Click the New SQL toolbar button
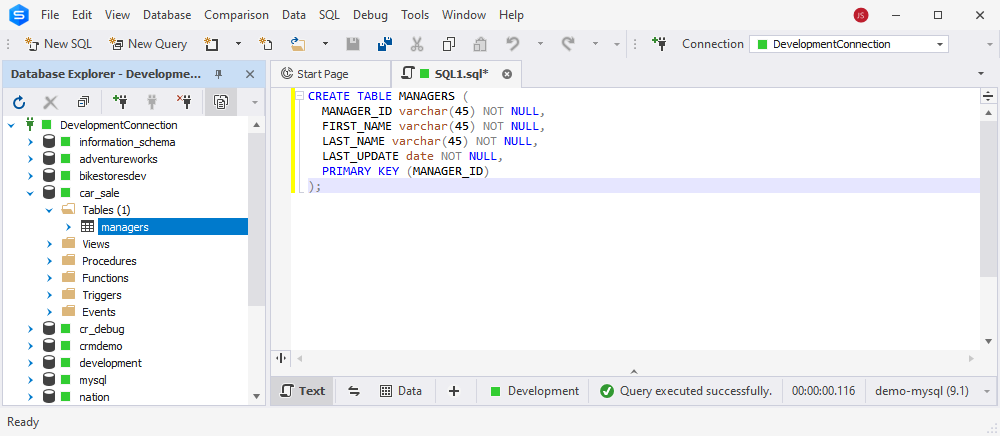This screenshot has height=436, width=1000. pyautogui.click(x=58, y=44)
